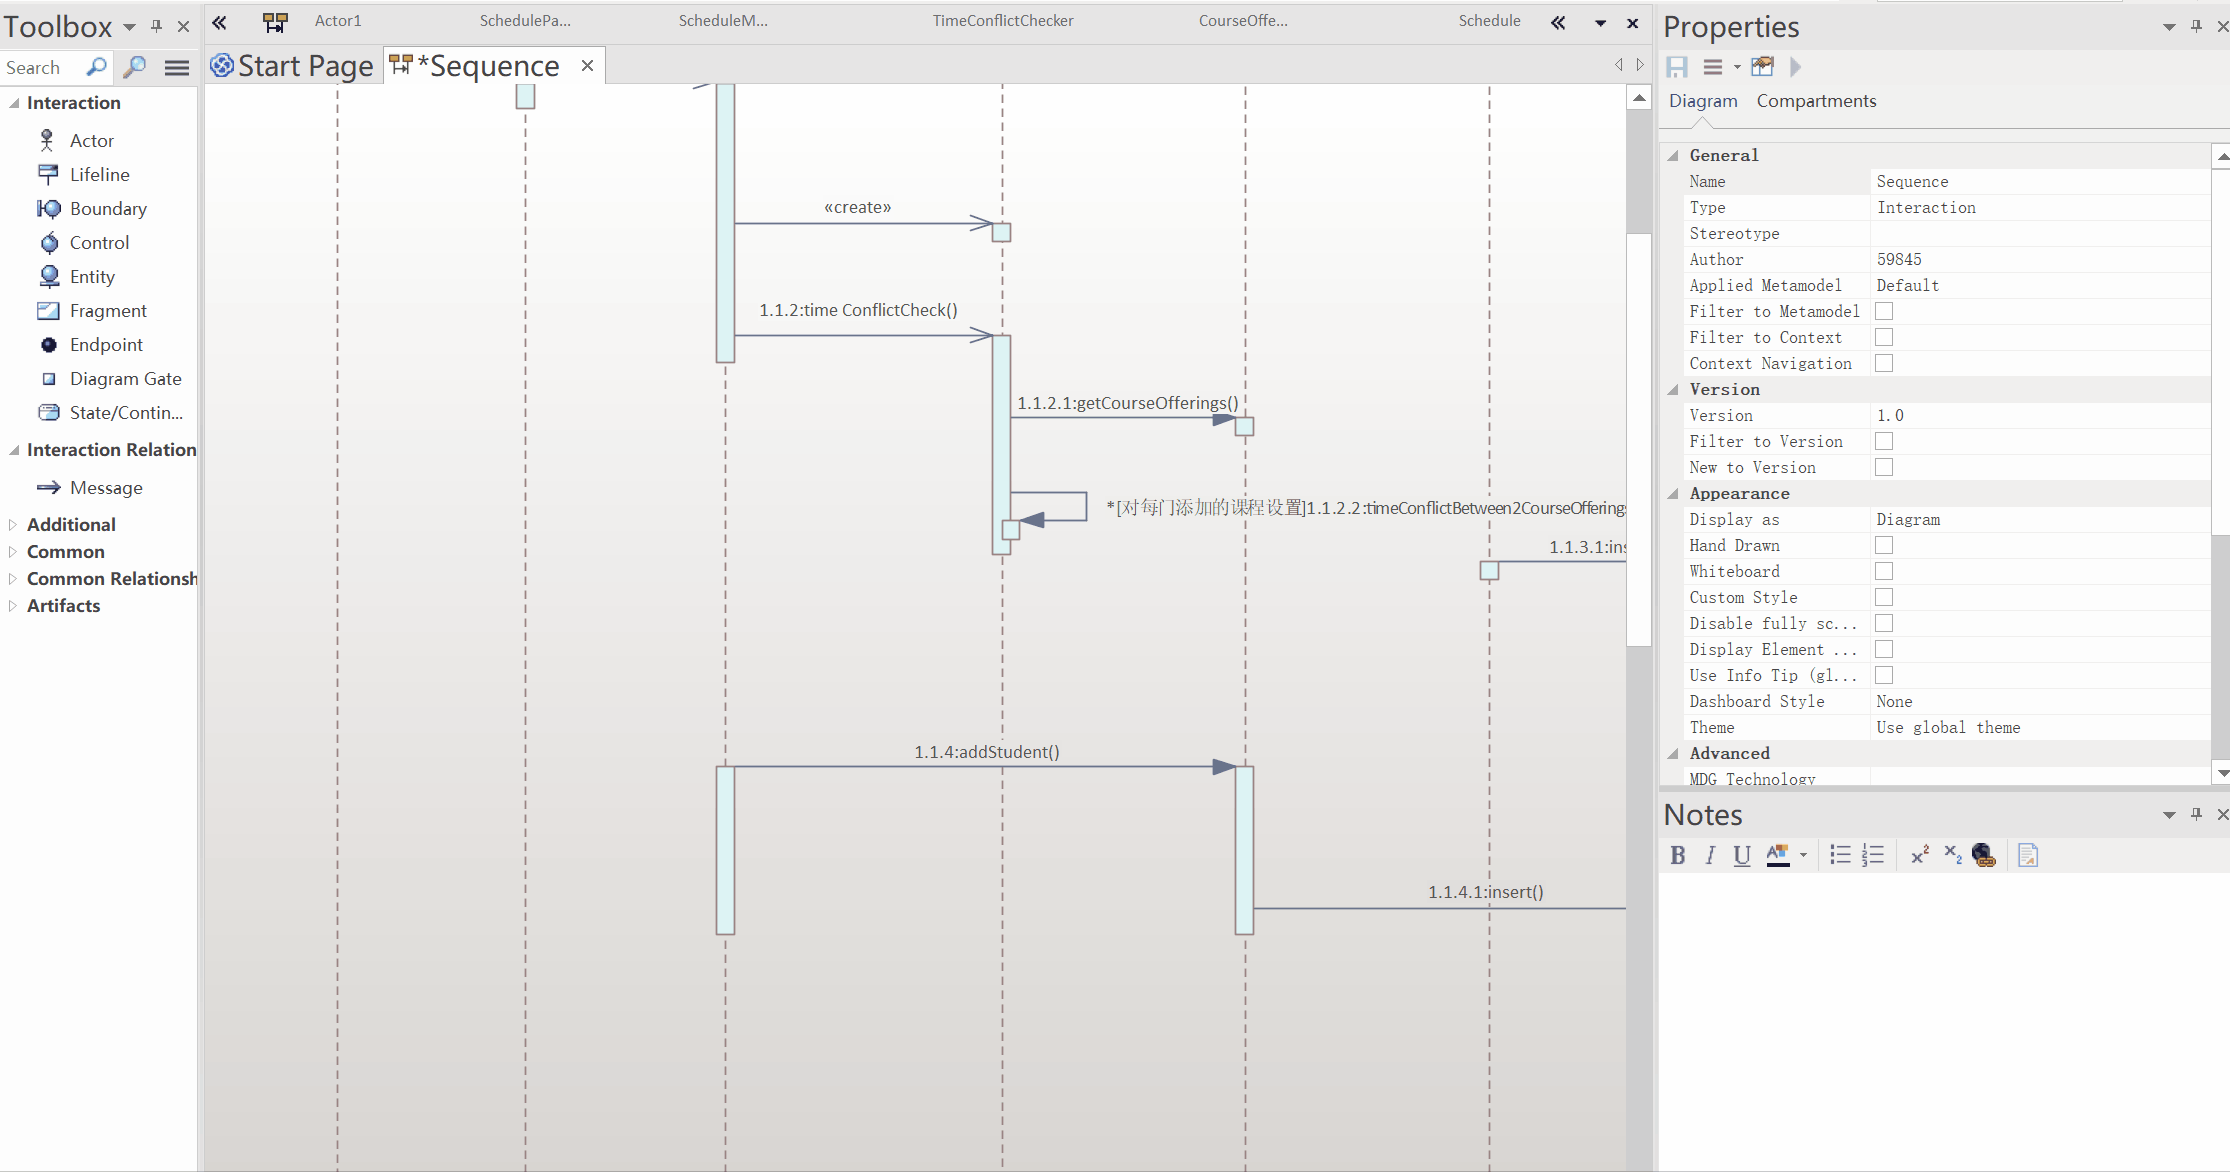Collapse the Interaction toolbox section
The image size is (2230, 1172).
(14, 103)
